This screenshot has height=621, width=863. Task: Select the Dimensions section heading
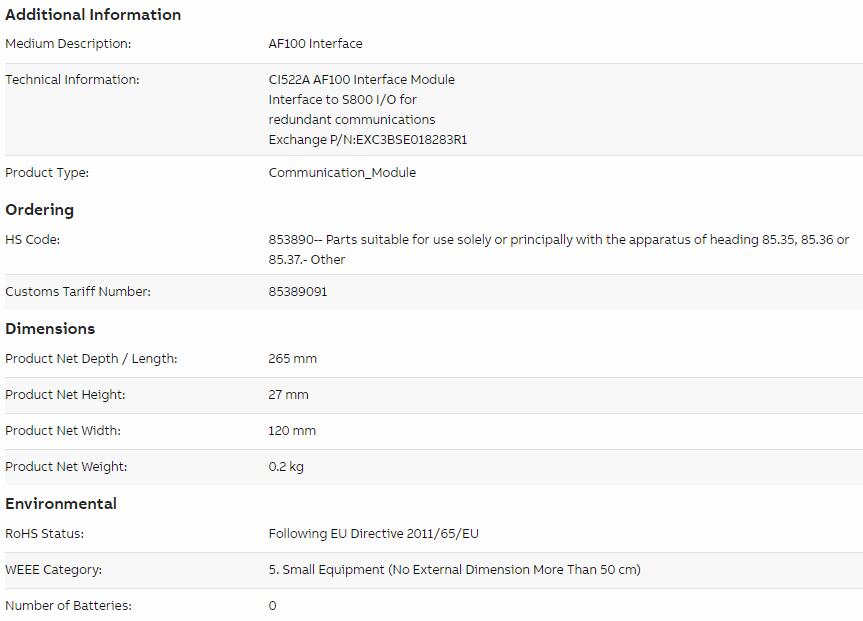(x=50, y=329)
